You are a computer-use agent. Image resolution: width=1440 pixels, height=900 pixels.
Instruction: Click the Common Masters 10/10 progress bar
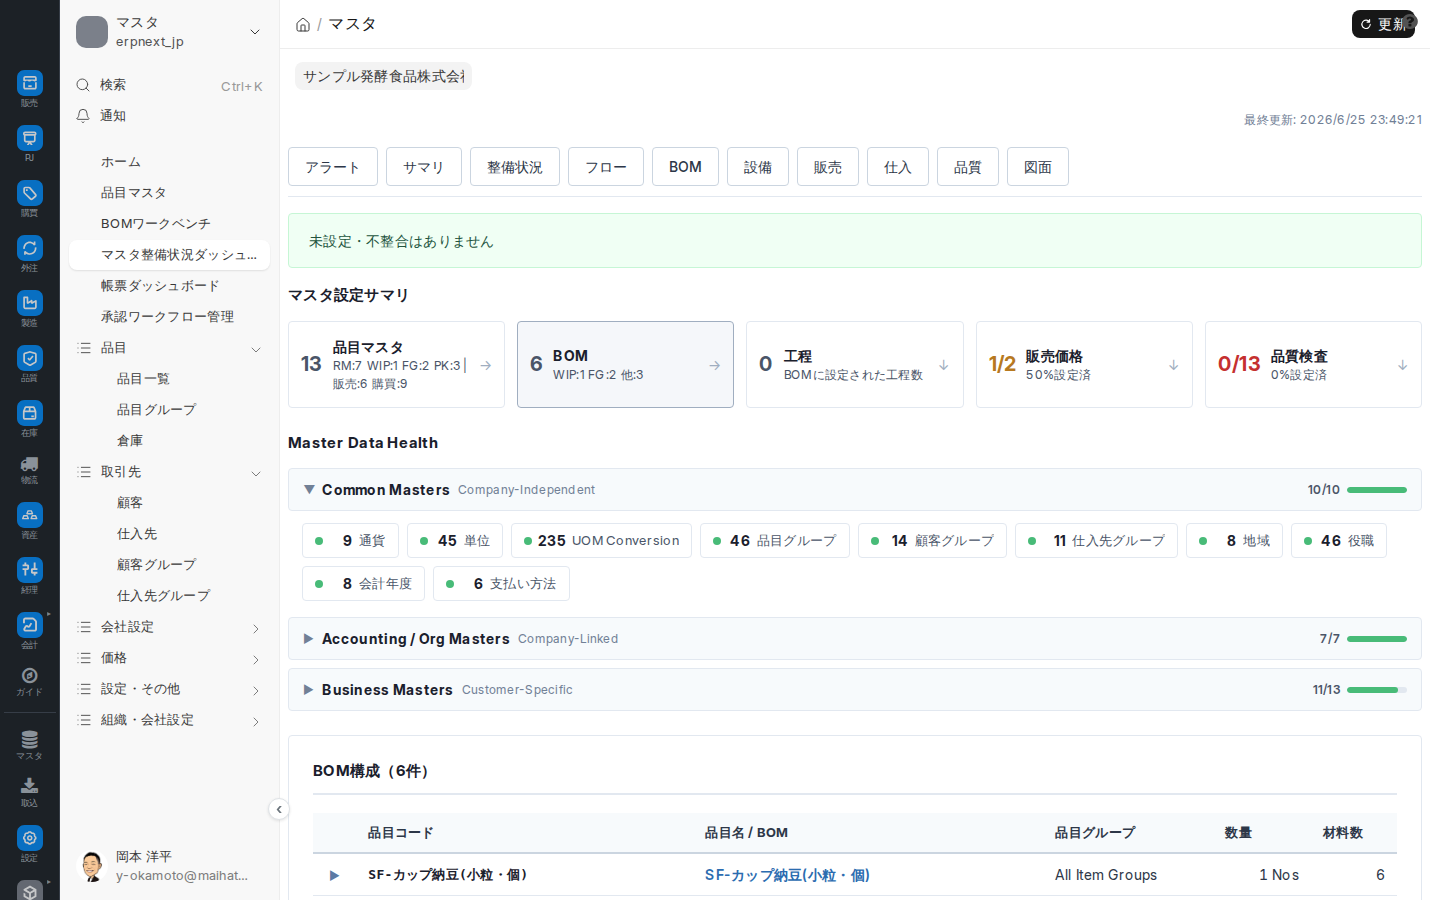click(x=1377, y=490)
